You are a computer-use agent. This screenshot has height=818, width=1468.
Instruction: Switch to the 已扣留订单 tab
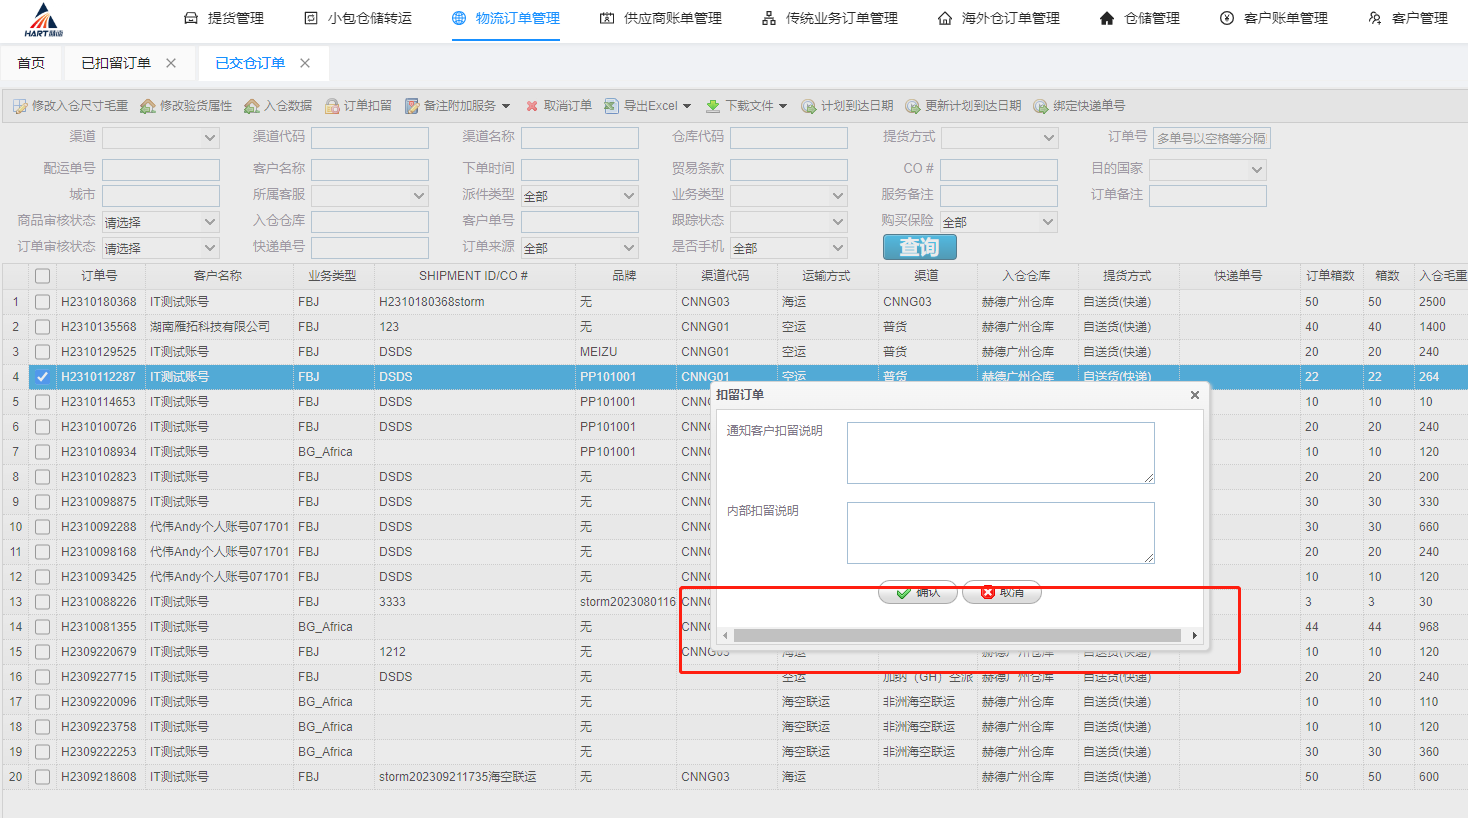[x=116, y=63]
